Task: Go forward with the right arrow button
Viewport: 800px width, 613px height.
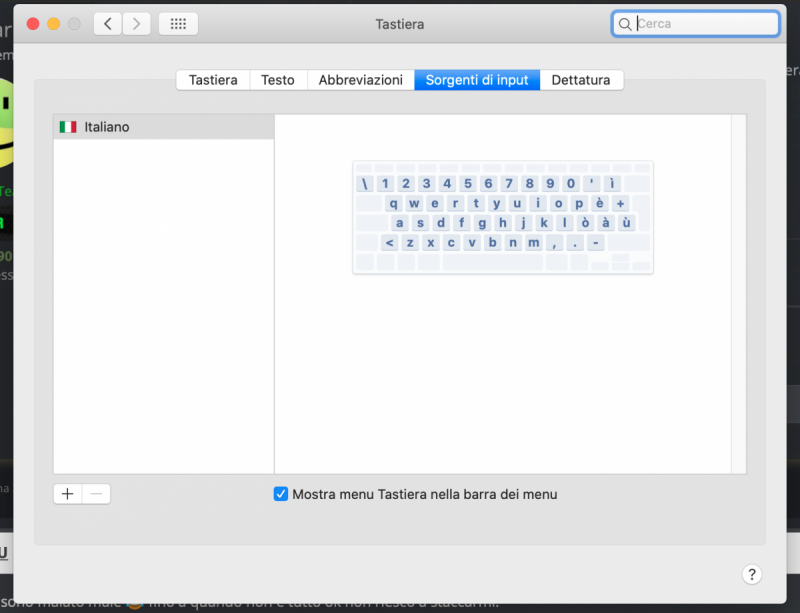Action: (136, 24)
